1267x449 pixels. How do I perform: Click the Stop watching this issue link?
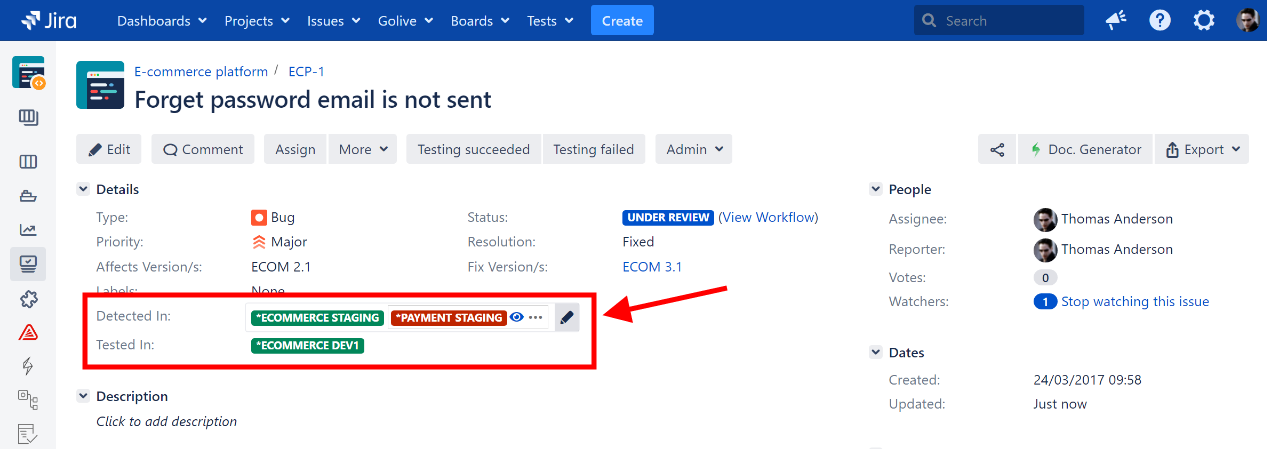coord(1134,302)
